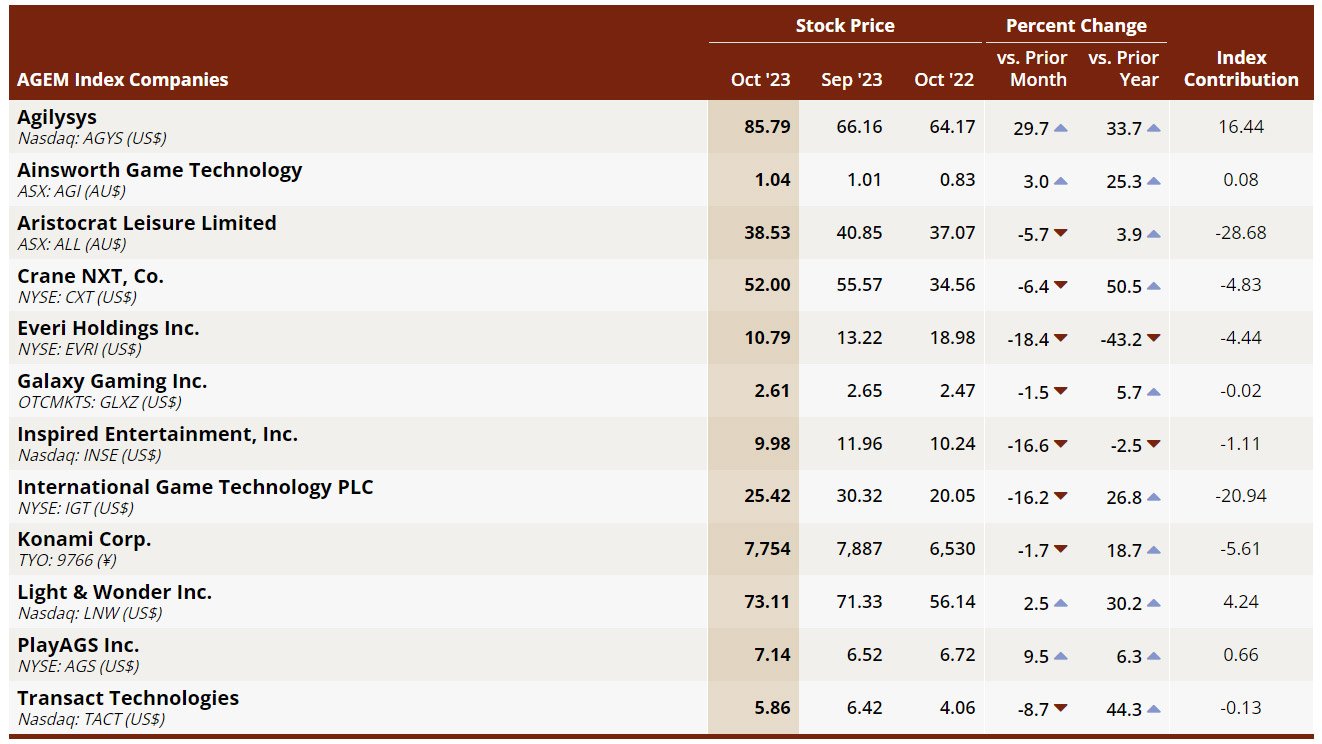The image size is (1322, 744).
Task: Select Konami's Oct '23 price 7,754
Action: click(x=766, y=549)
